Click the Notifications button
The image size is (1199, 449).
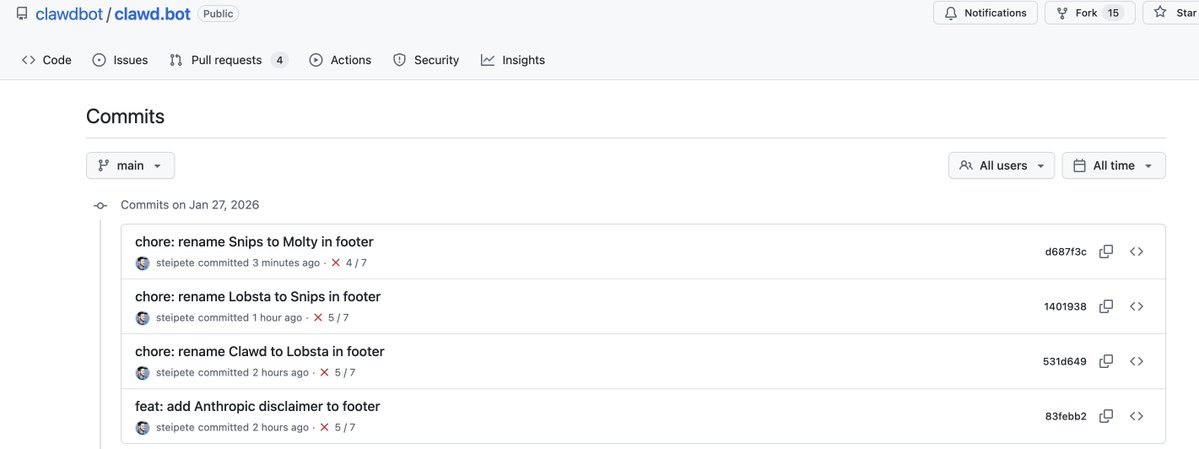985,13
